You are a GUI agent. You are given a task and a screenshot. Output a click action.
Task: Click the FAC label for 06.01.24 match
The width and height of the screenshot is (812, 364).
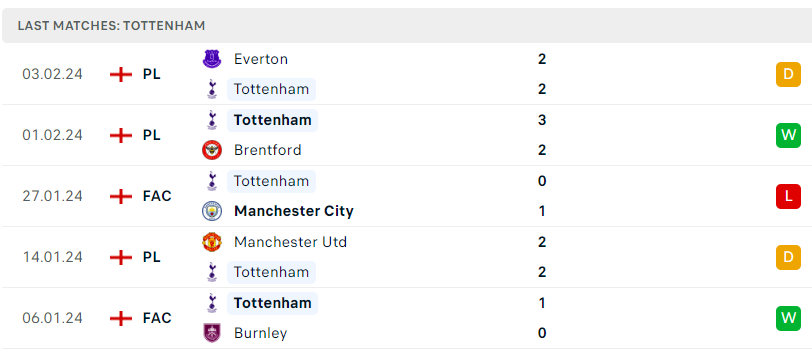[x=157, y=318]
